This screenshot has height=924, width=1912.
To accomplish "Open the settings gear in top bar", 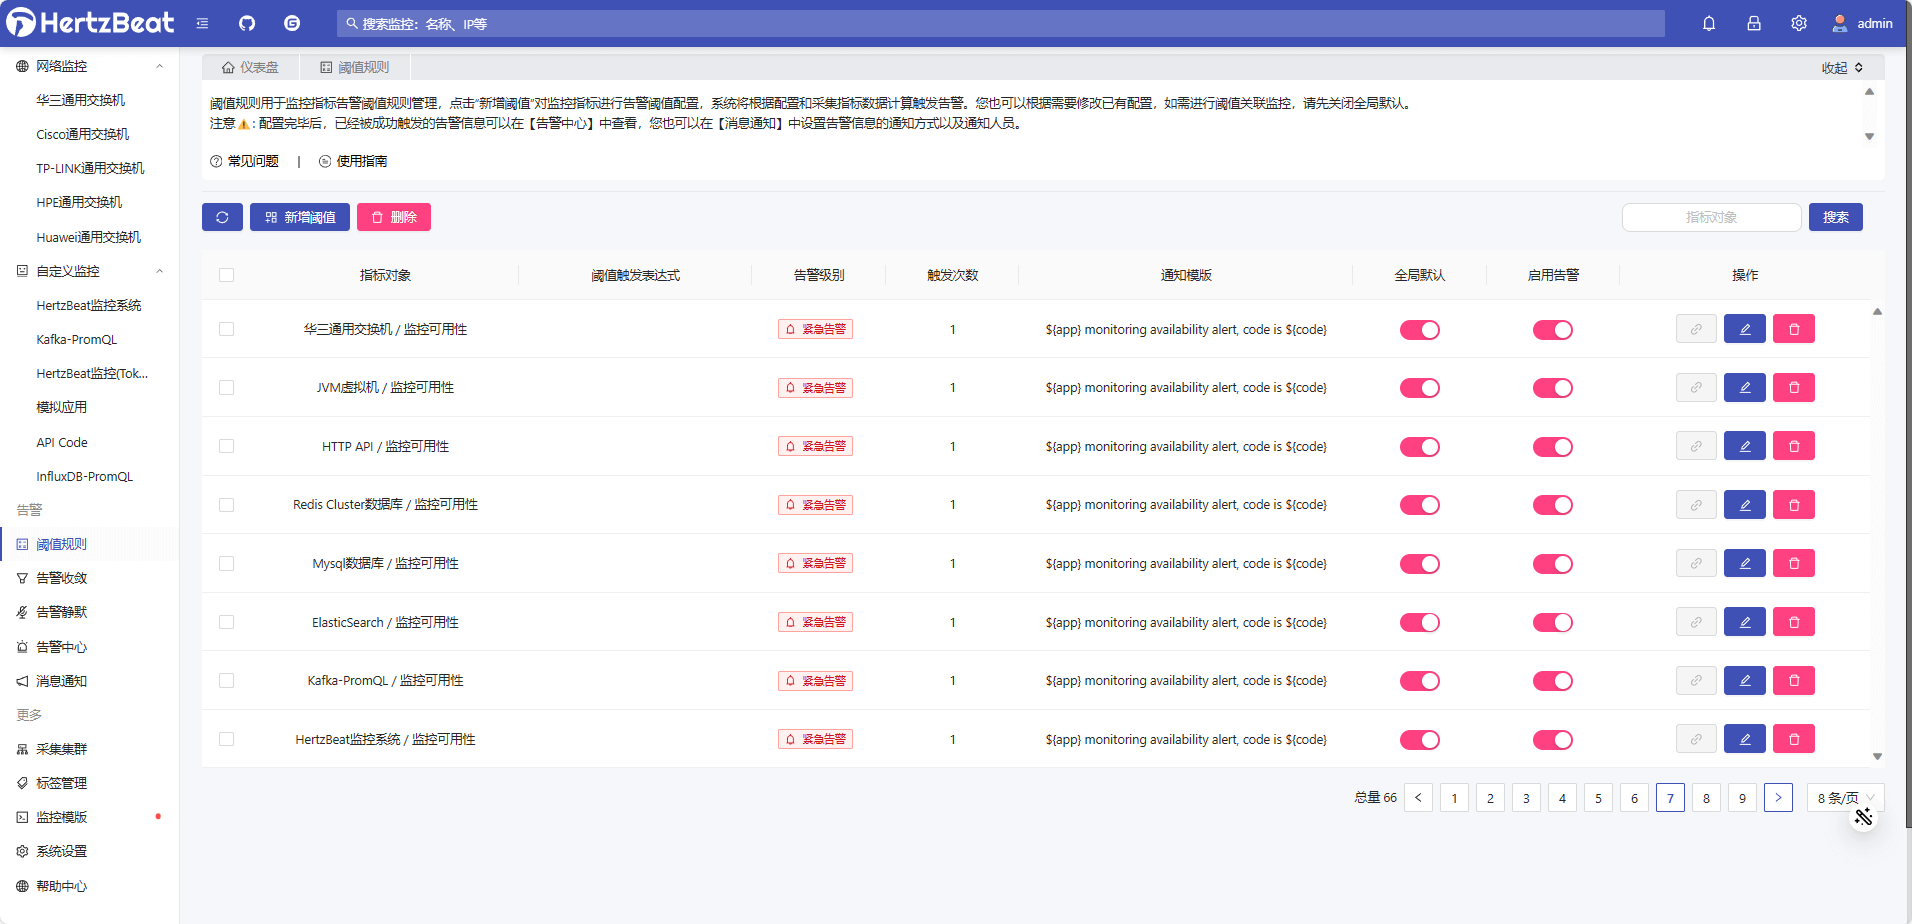I will tap(1798, 22).
